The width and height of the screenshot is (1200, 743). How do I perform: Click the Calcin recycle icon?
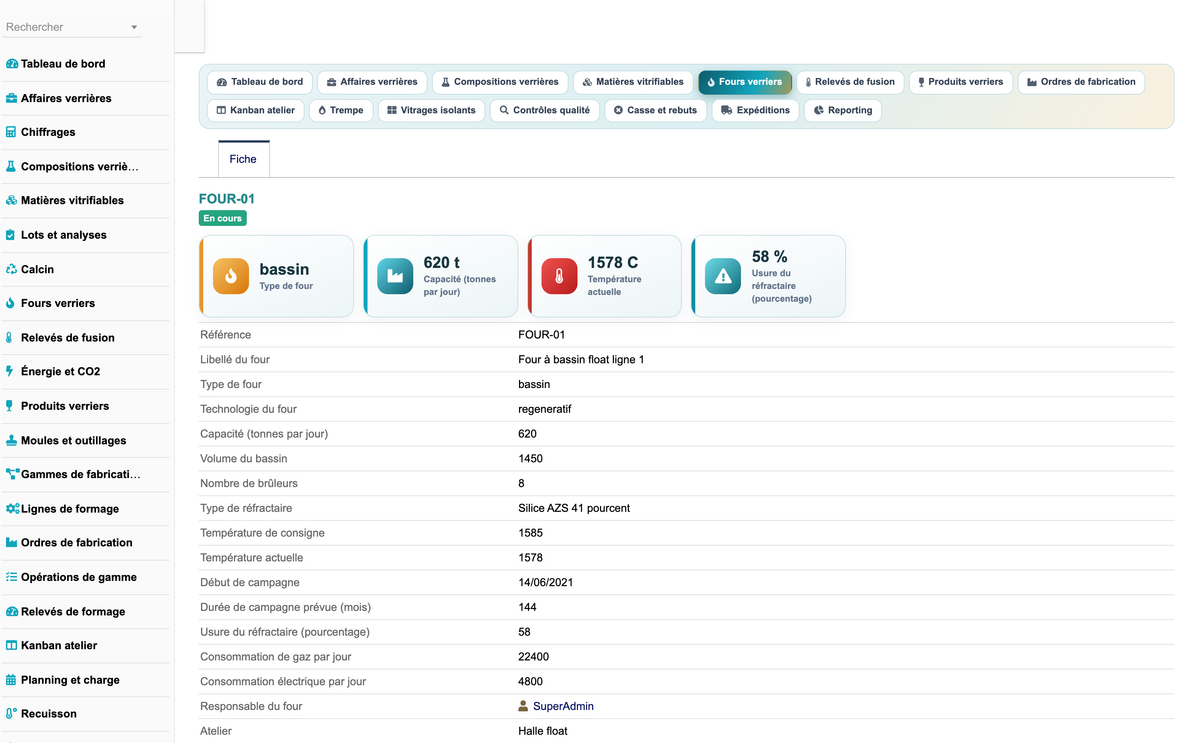12,269
